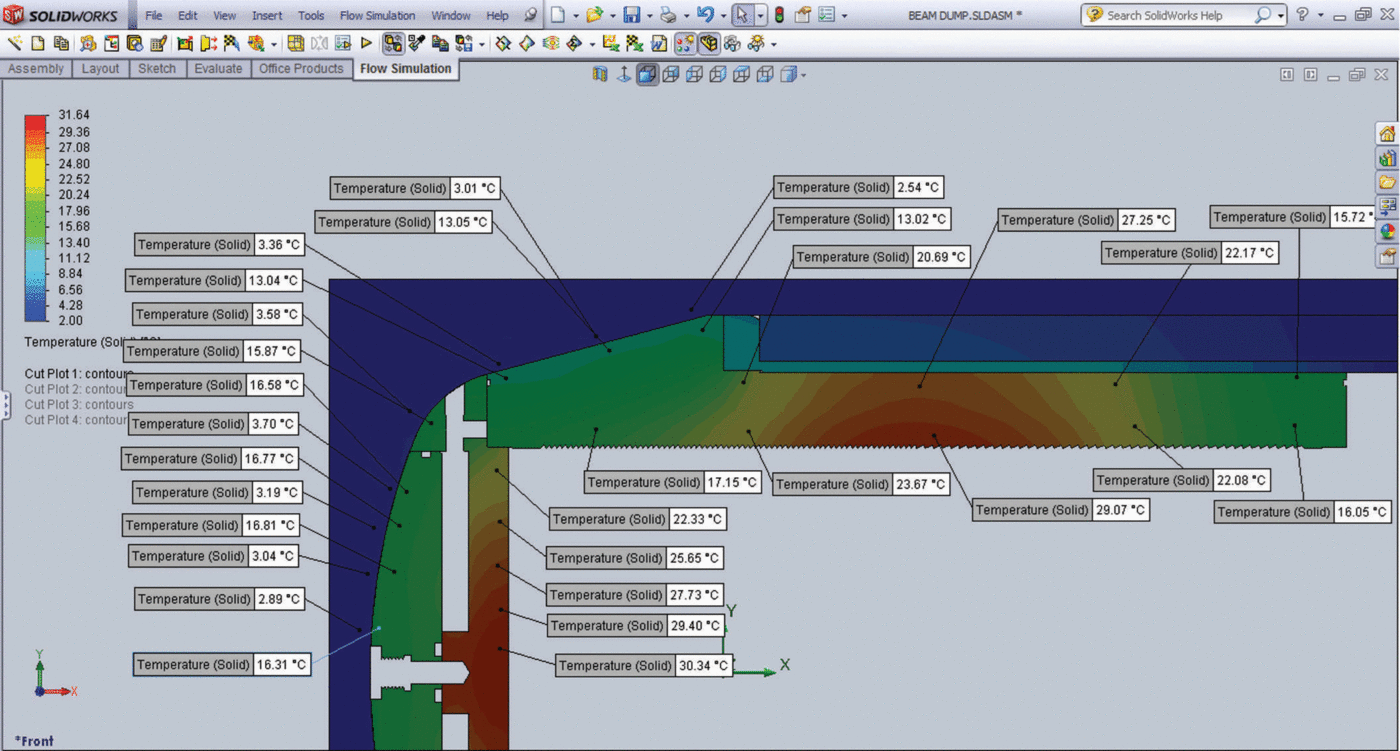Screen dimensions: 1400x751
Task: Click the Undo arrow icon
Action: 705,15
